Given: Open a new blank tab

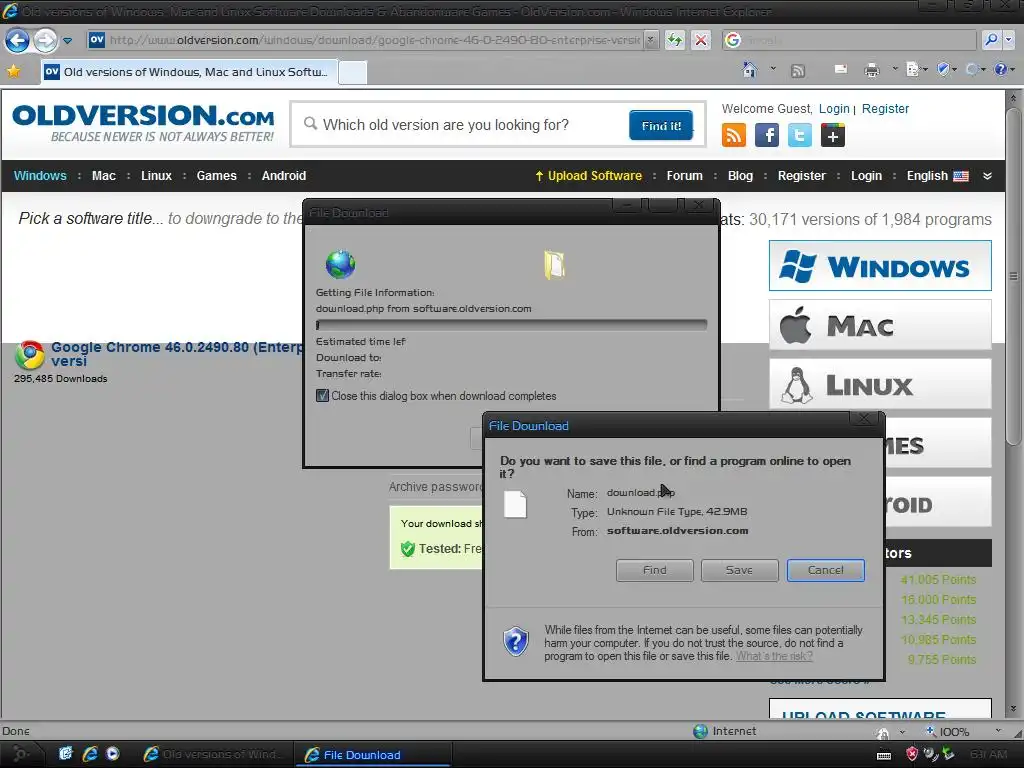Looking at the screenshot, I should [x=353, y=72].
